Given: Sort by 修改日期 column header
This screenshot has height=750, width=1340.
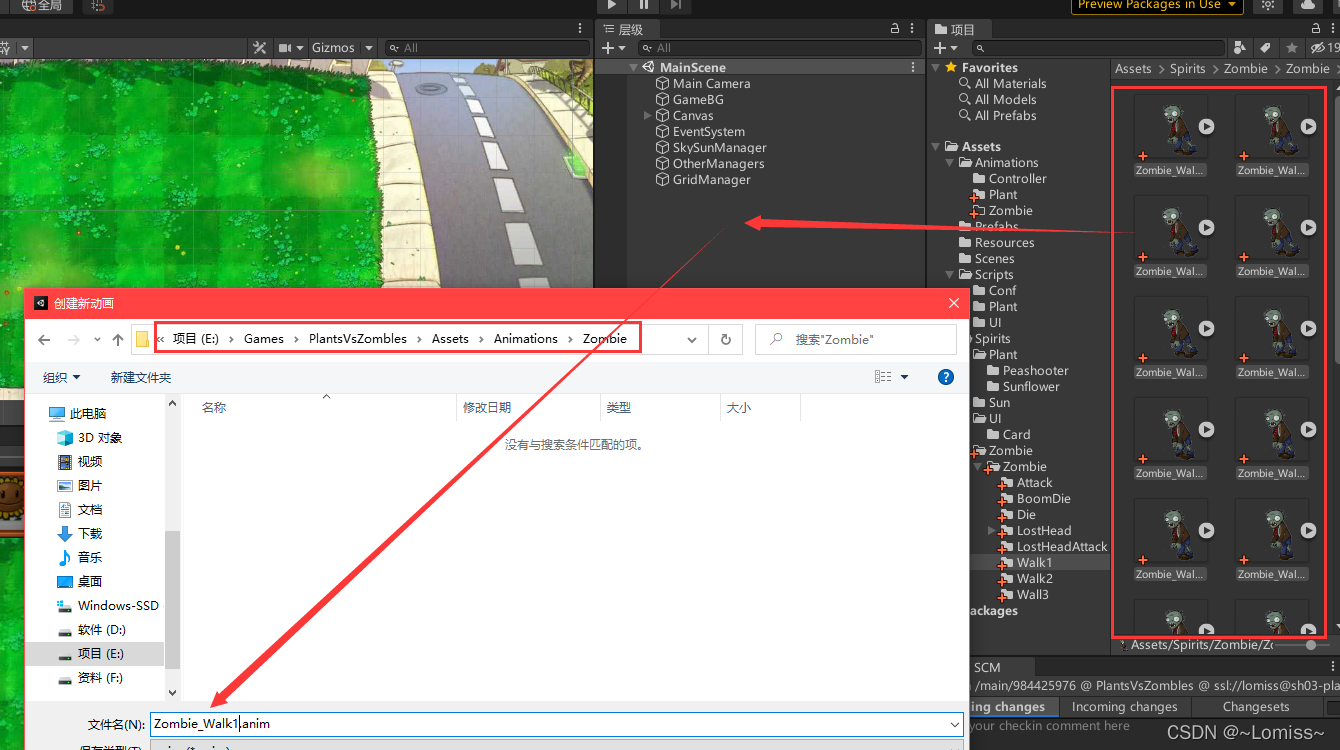Looking at the screenshot, I should point(487,408).
